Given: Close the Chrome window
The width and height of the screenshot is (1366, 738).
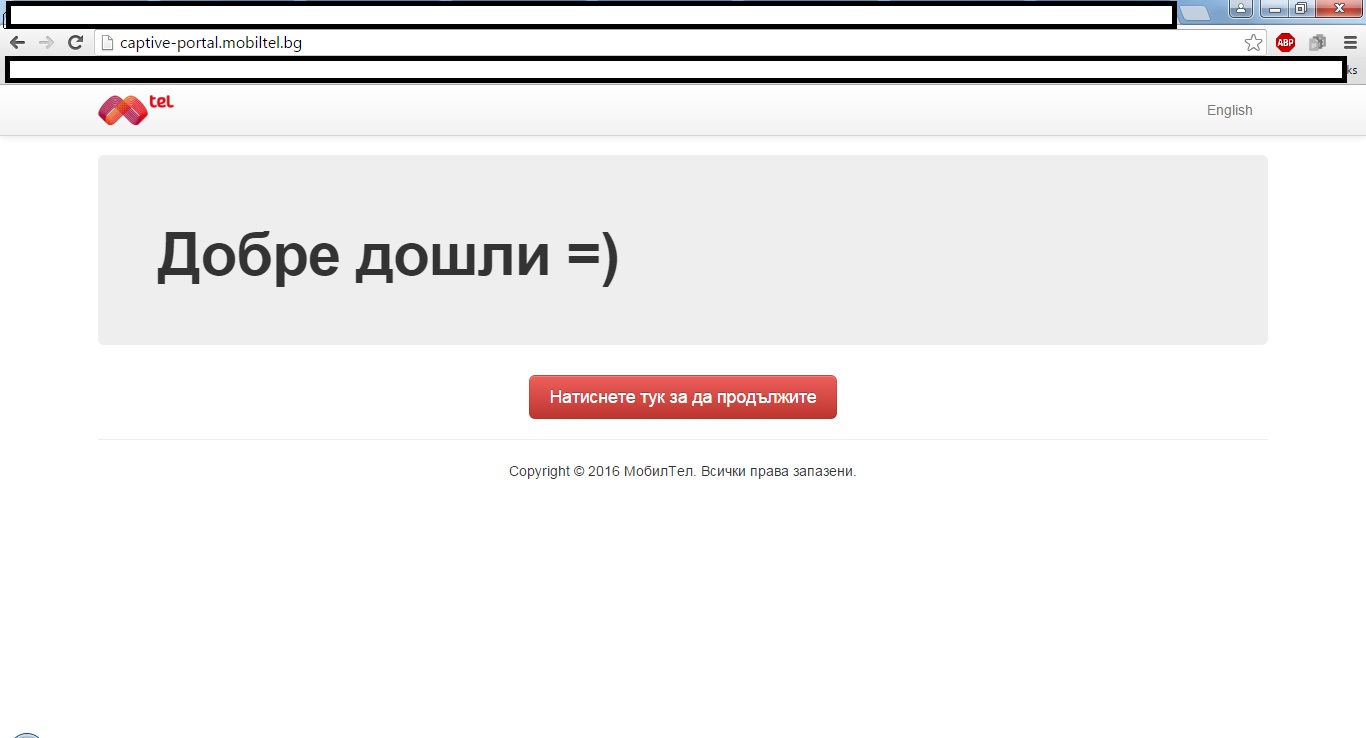Looking at the screenshot, I should tap(1338, 9).
